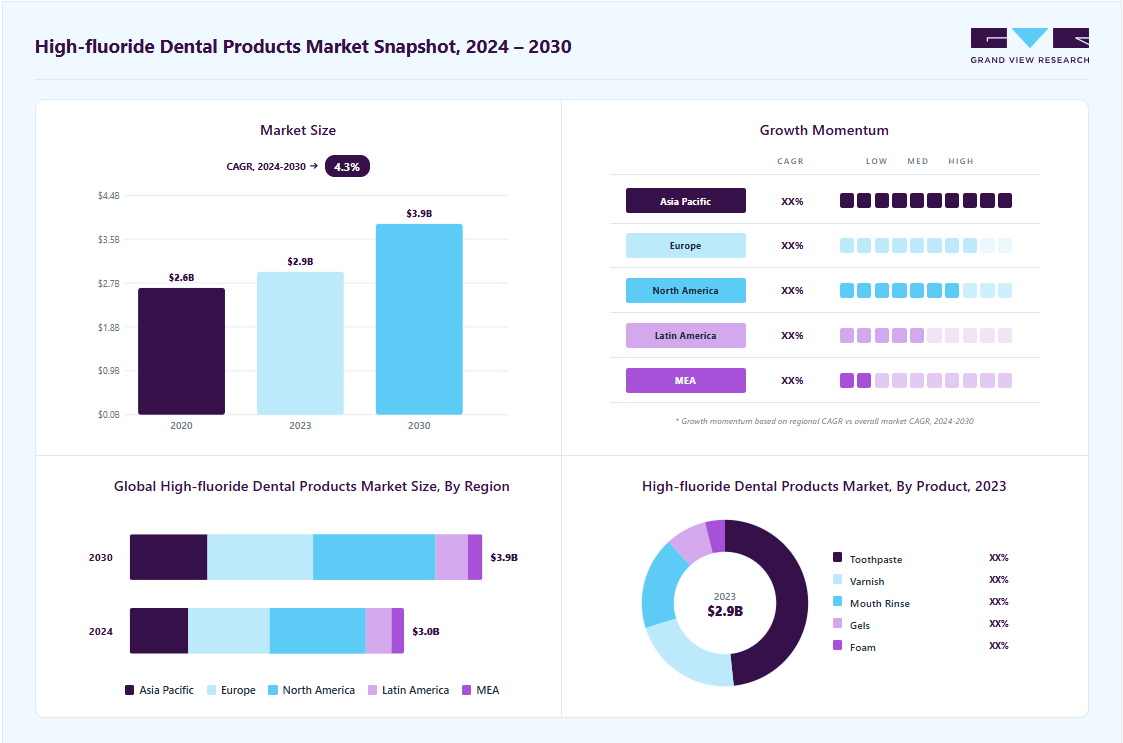Click the Europe growth momentum label

[685, 246]
